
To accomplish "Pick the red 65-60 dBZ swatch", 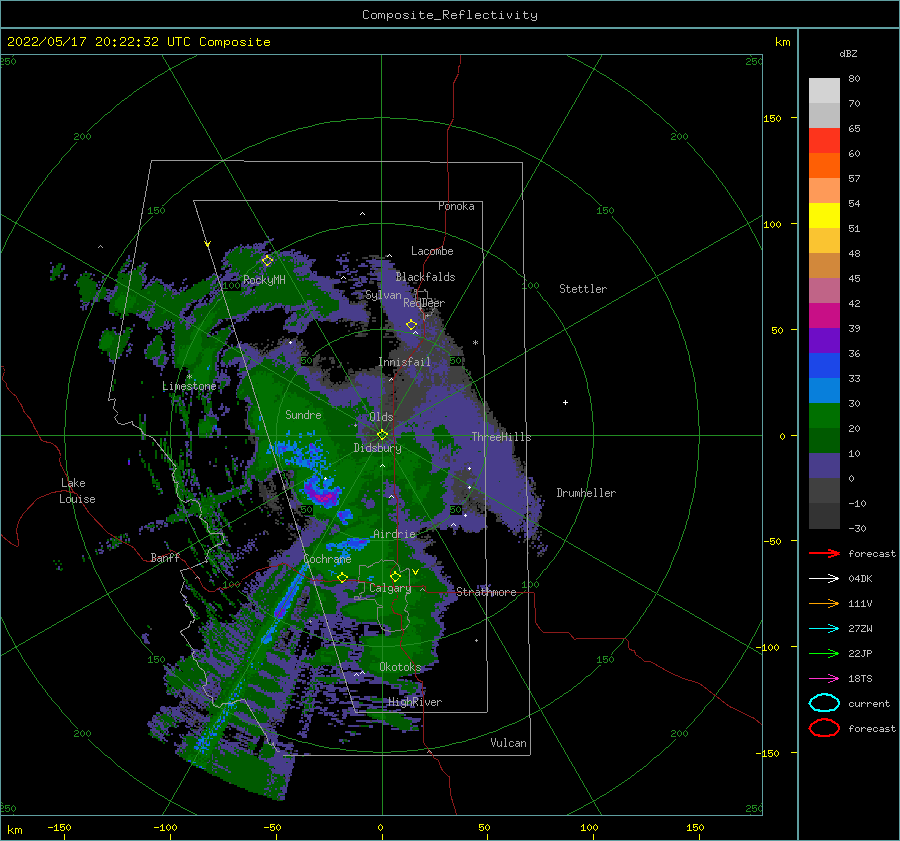I will [824, 141].
